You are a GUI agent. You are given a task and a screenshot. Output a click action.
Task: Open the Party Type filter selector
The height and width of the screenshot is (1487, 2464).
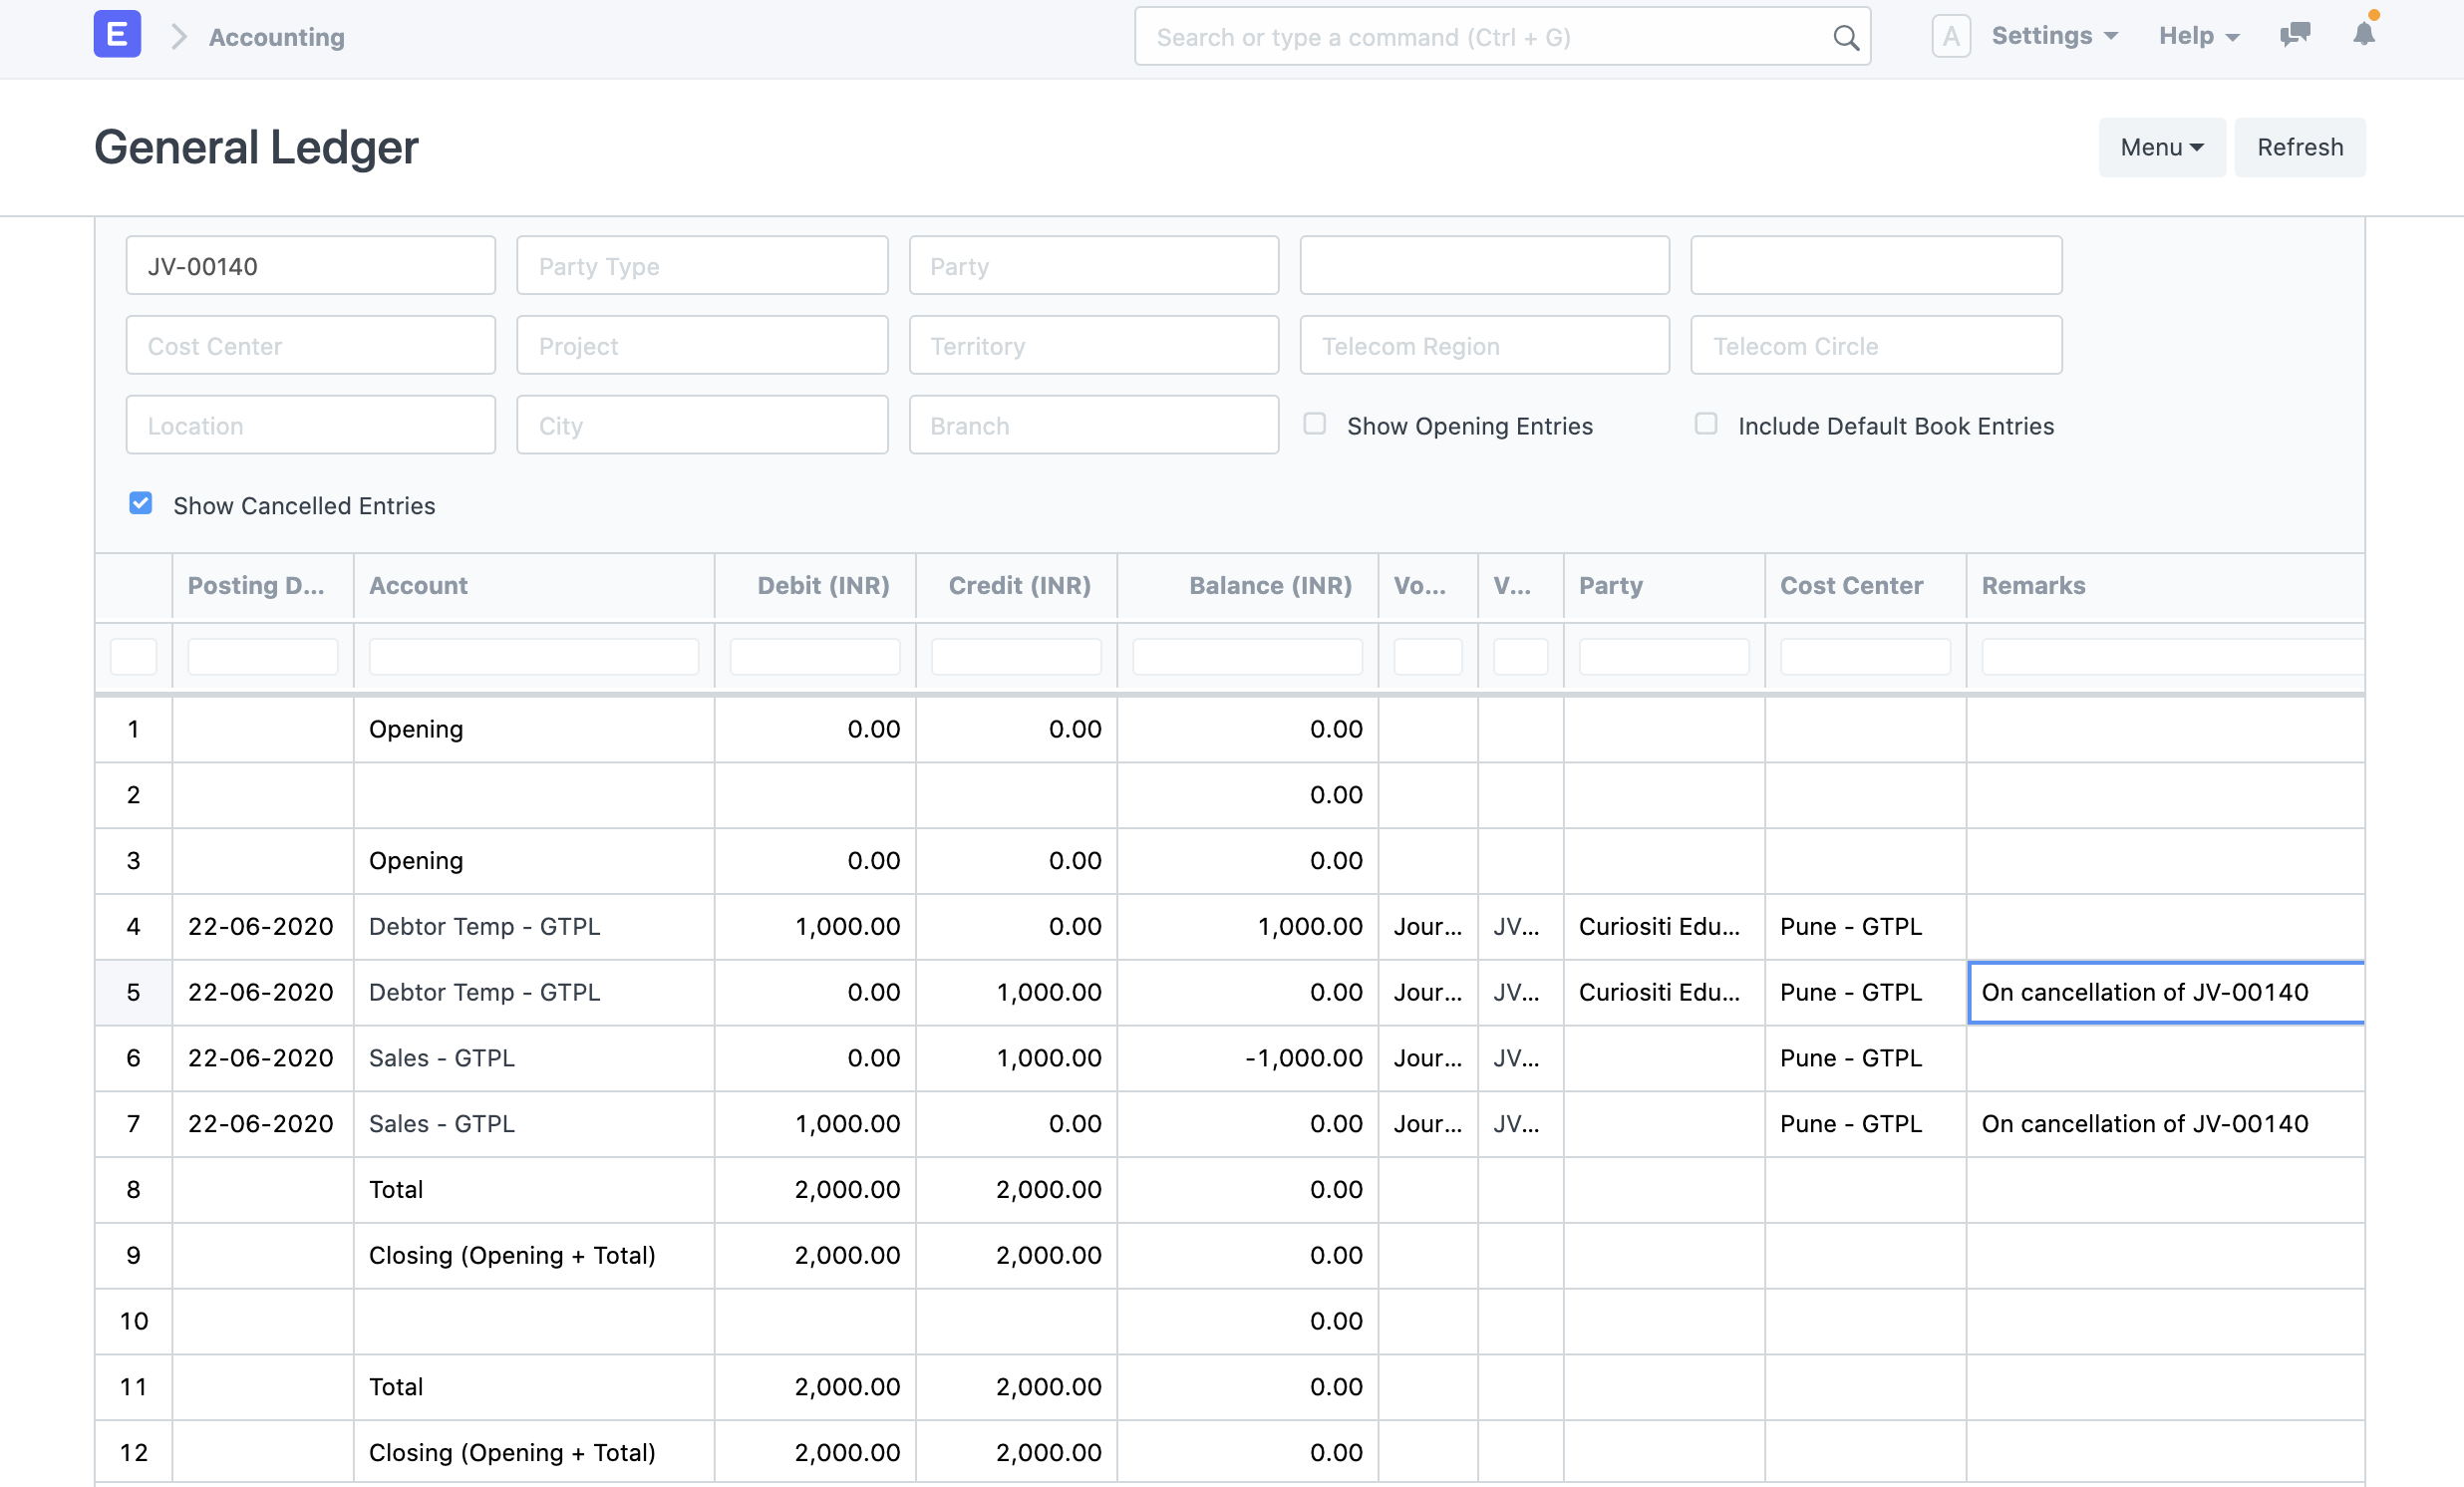click(x=701, y=265)
